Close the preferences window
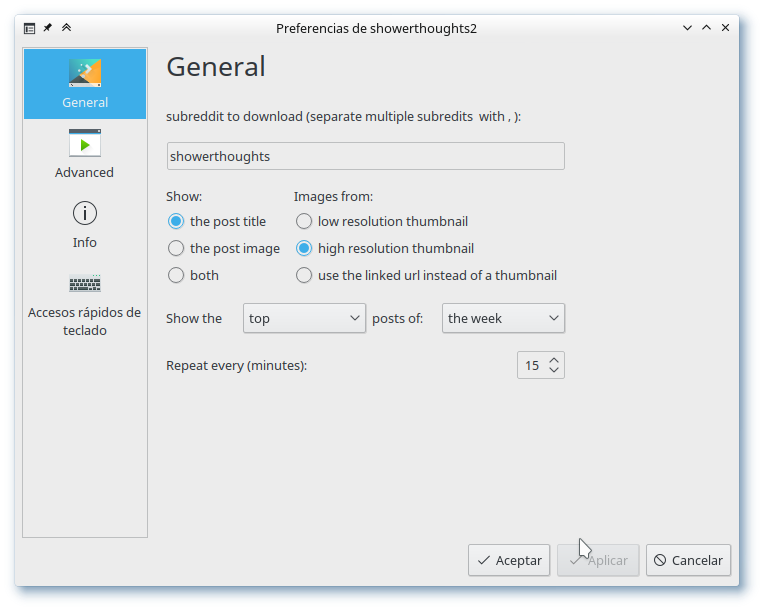This screenshot has height=611, width=764. point(726,28)
